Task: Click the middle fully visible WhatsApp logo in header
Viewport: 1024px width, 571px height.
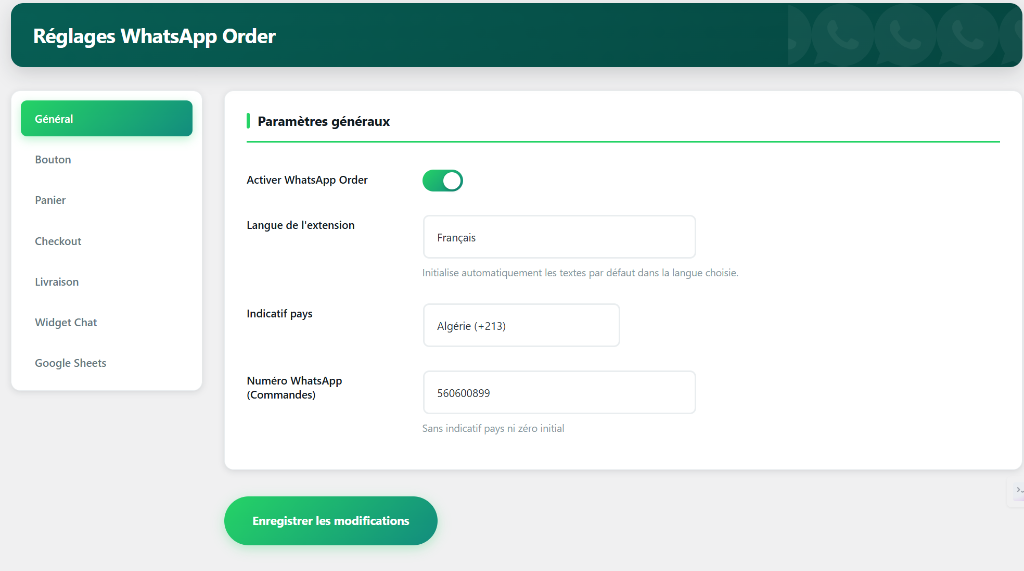Action: click(906, 36)
